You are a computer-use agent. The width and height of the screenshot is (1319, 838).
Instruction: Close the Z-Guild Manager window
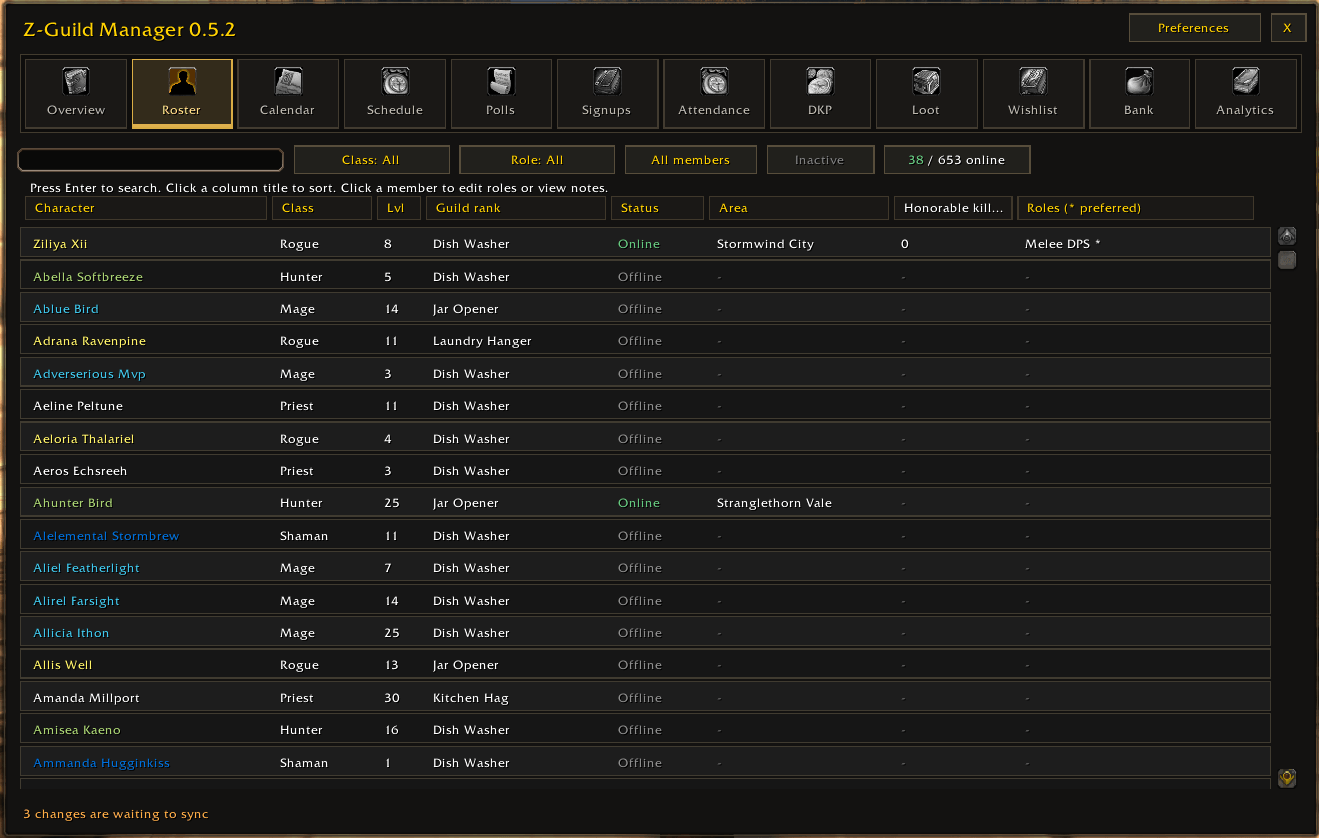tap(1288, 28)
